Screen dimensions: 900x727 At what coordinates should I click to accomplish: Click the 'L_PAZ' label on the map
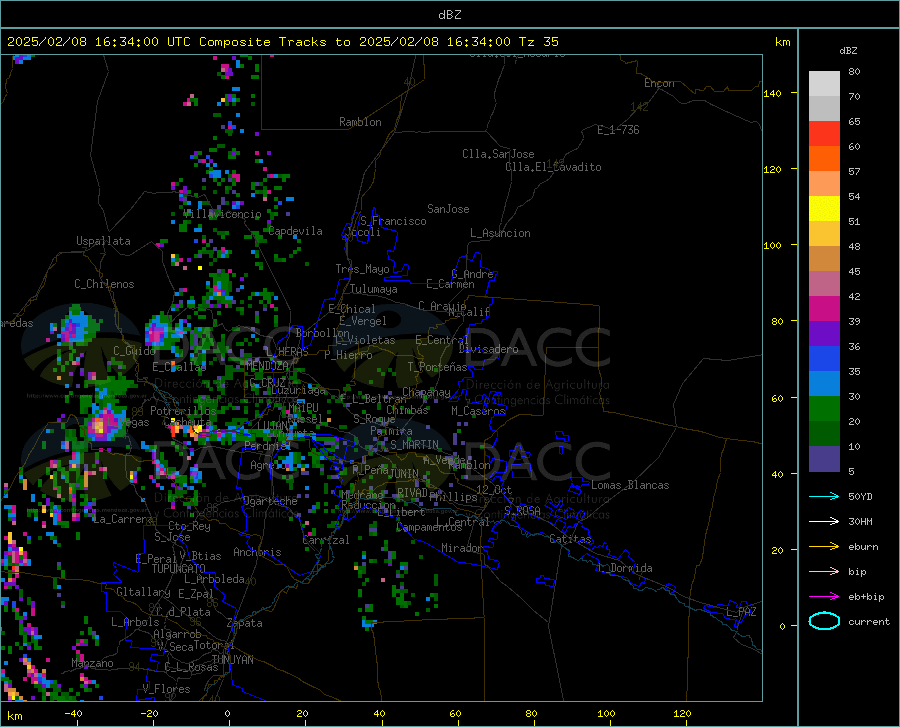click(741, 612)
